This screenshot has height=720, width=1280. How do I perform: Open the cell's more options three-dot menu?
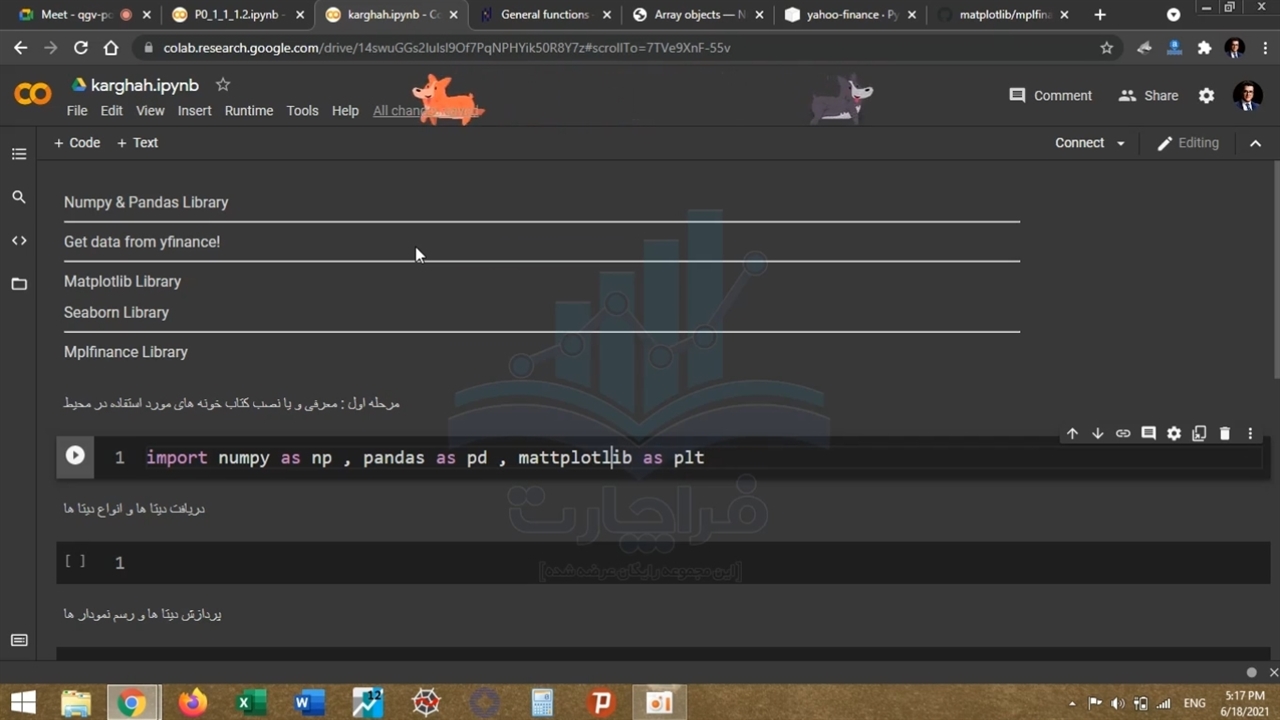pyautogui.click(x=1250, y=433)
